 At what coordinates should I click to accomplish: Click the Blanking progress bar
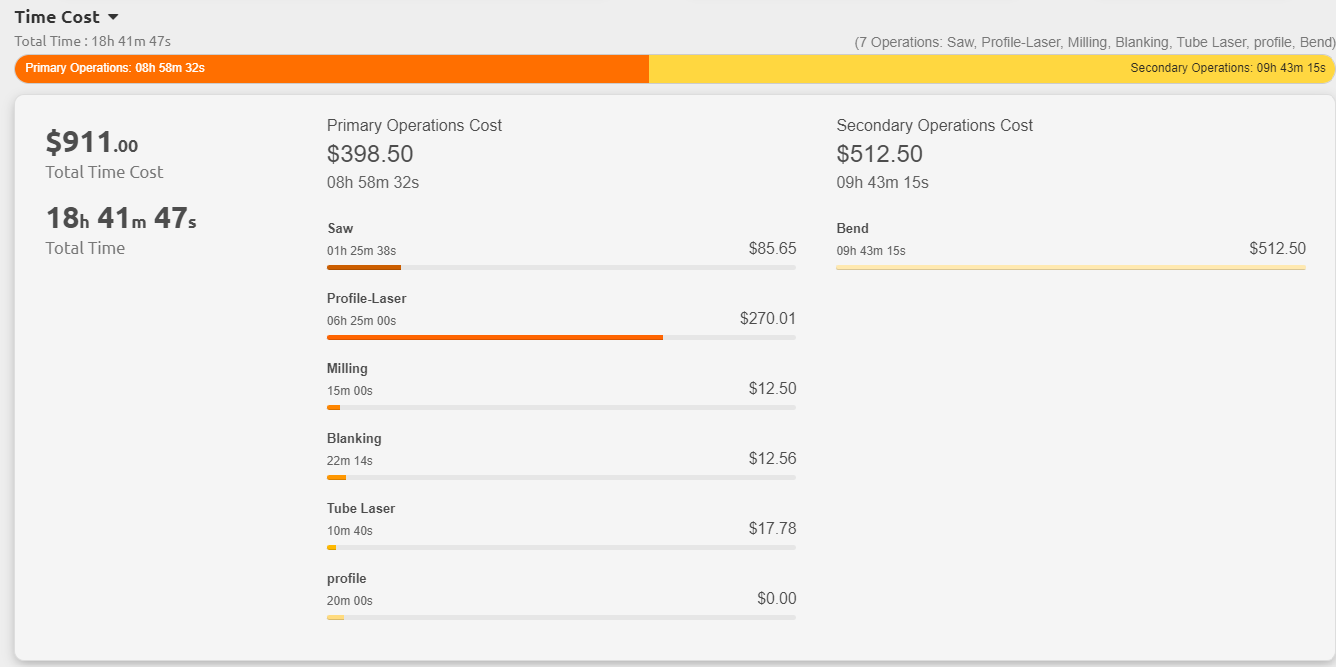click(x=561, y=478)
